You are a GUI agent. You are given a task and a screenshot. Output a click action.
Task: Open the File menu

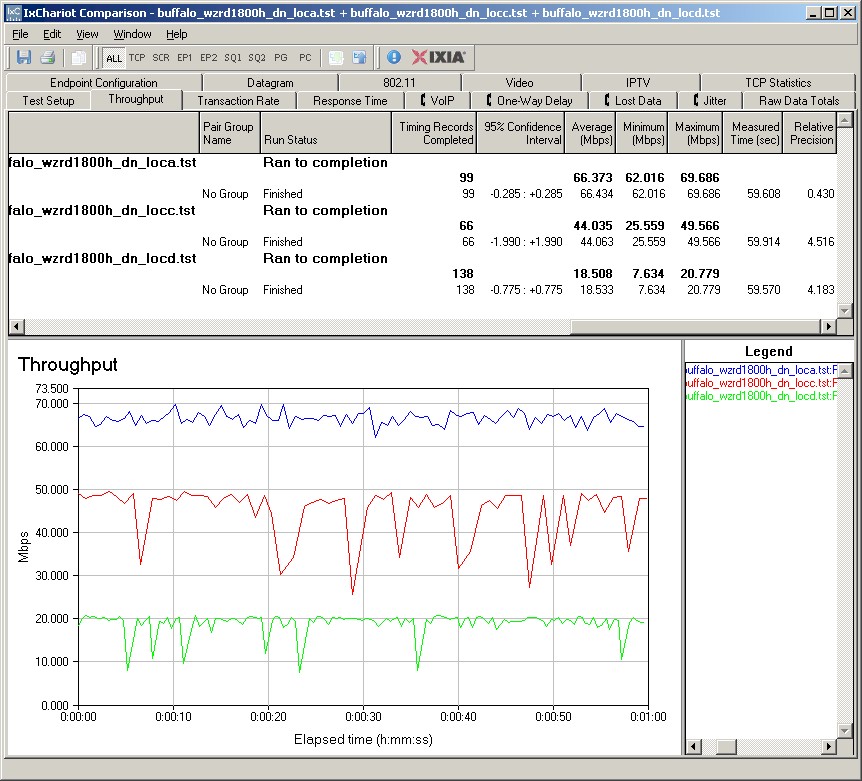tap(20, 34)
